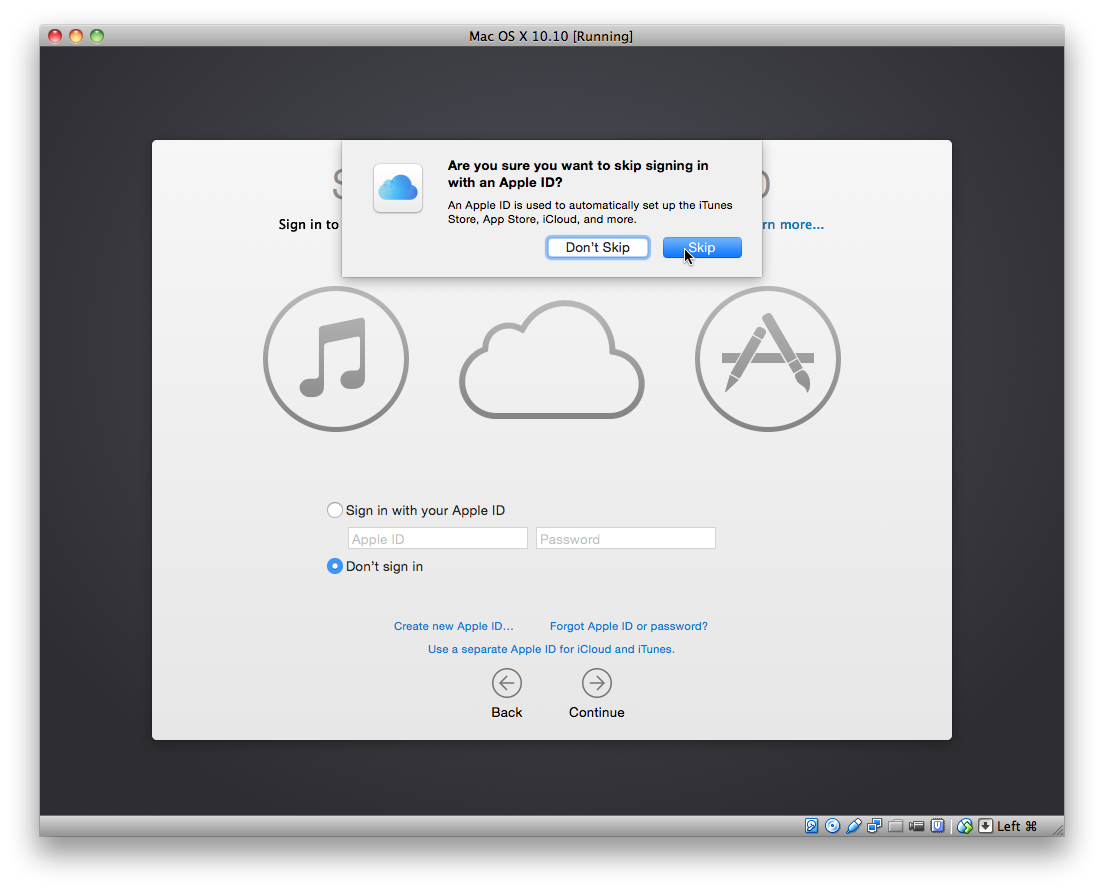
Task: Minimize the VirtualBox VM window
Action: [x=76, y=36]
